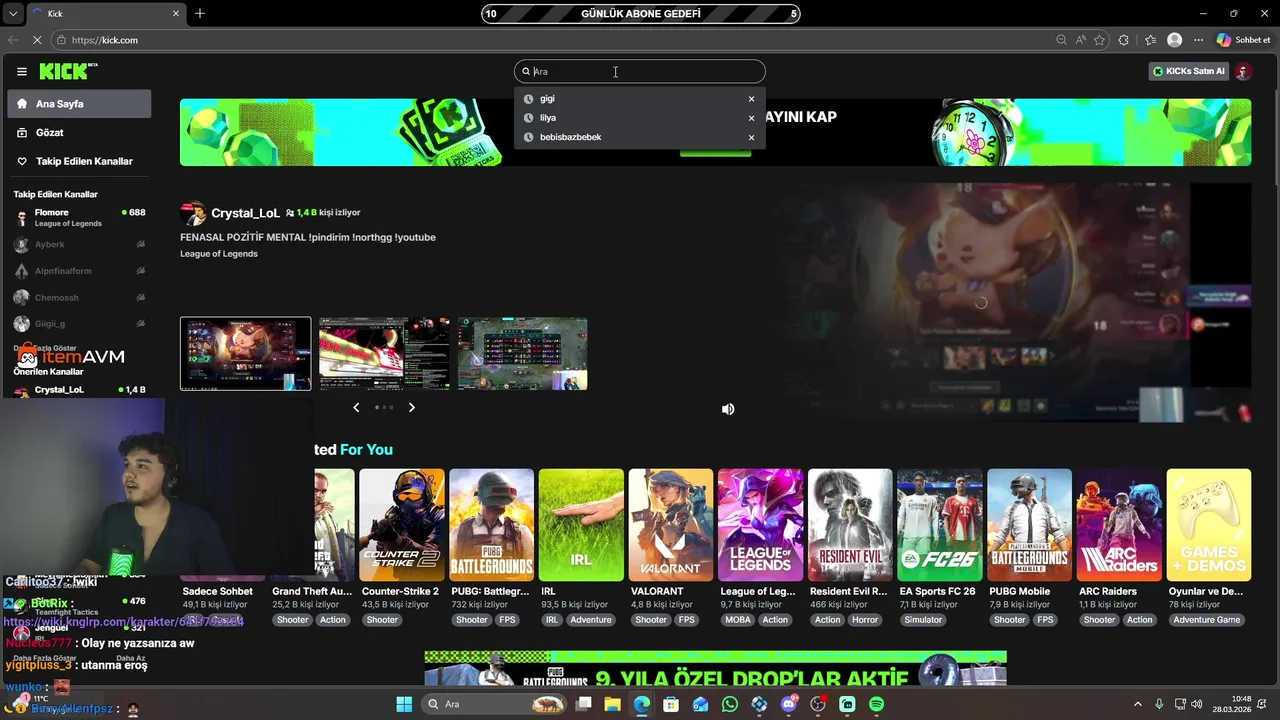
Task: Click Adventure tag under IRL
Action: pos(591,620)
